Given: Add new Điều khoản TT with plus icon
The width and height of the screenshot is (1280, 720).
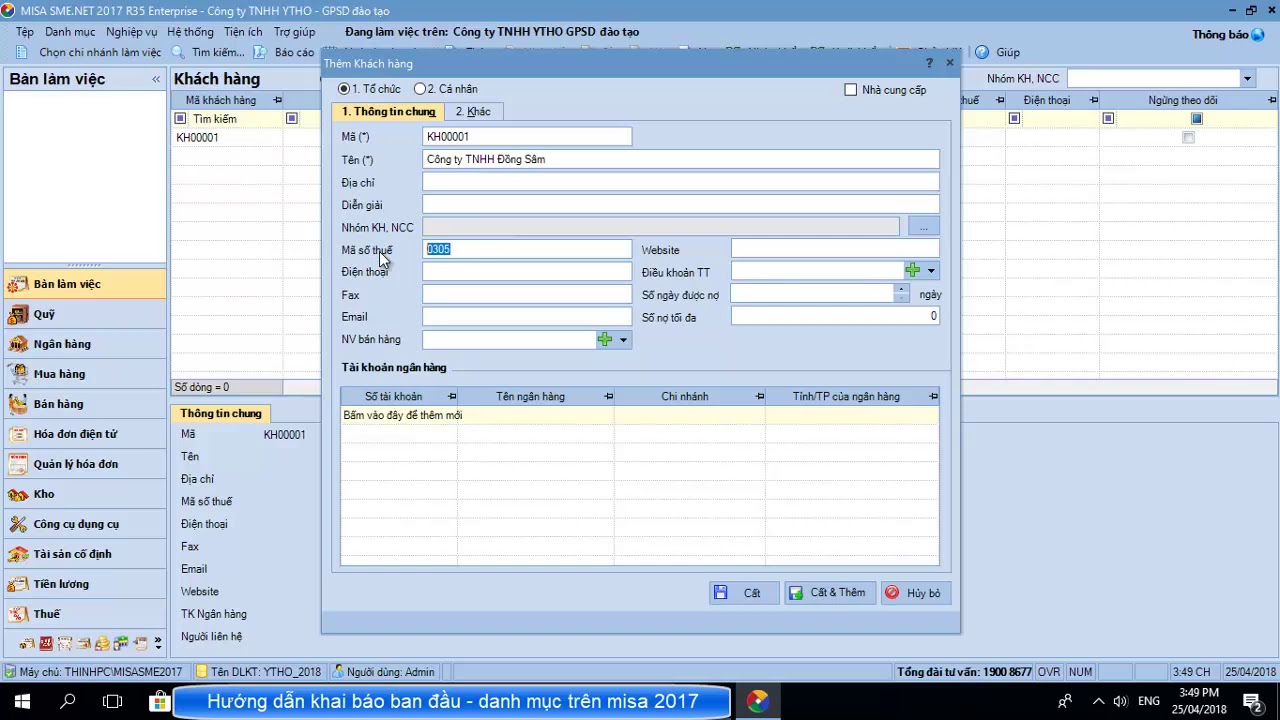Looking at the screenshot, I should point(912,271).
